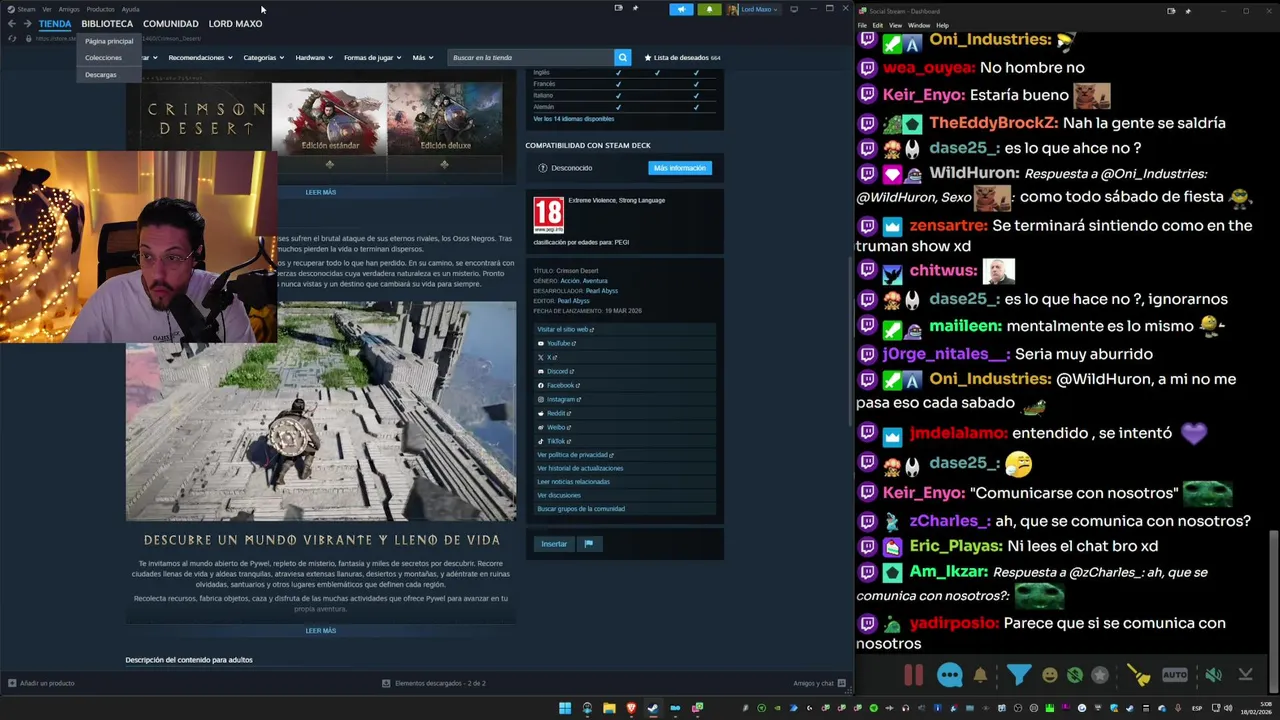Viewport: 1280px width, 720px height.
Task: Click the Buscar en la tienda search field
Action: (531, 58)
